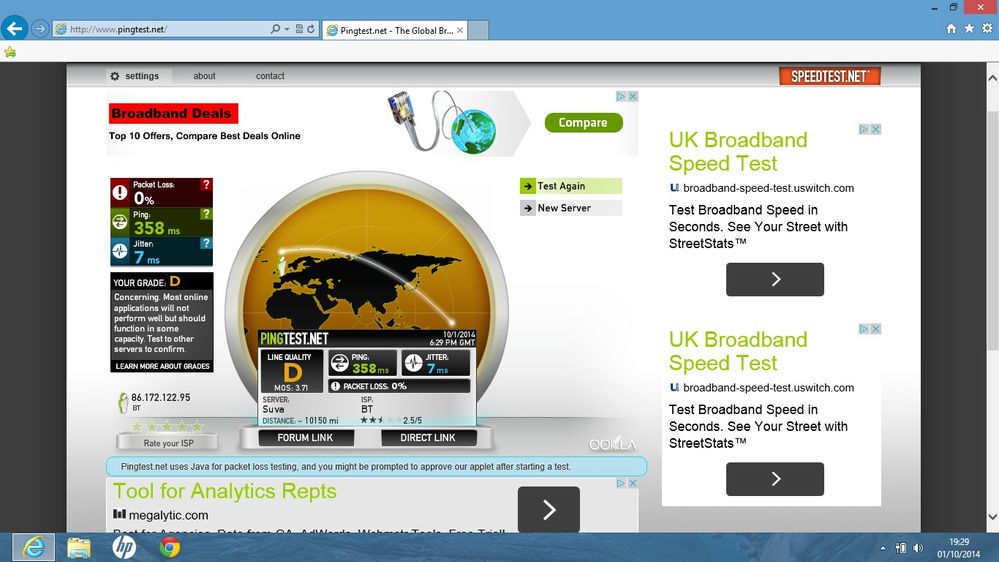Click the New Server button

[x=571, y=208]
